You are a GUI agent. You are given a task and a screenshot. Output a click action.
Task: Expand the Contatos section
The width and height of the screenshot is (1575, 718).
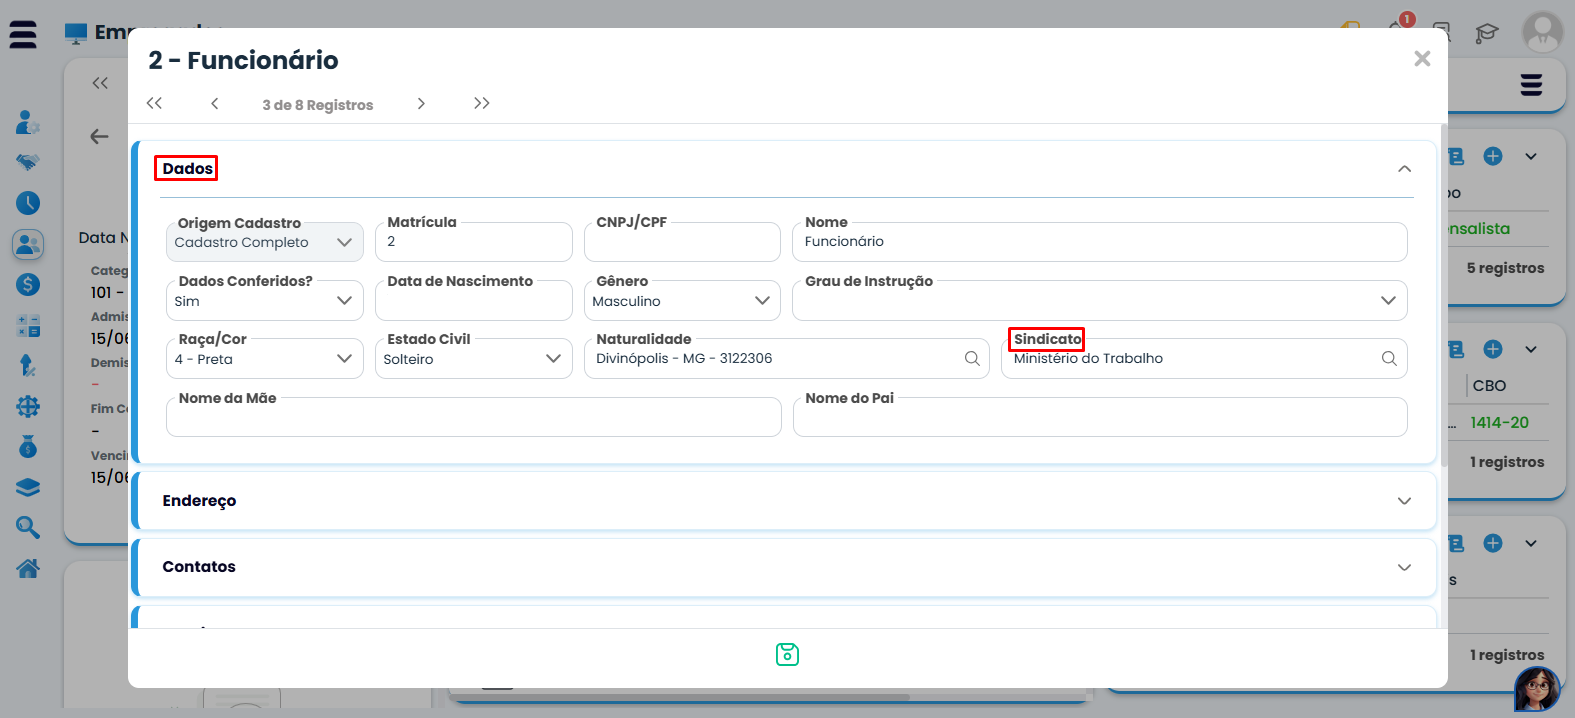tap(1404, 567)
